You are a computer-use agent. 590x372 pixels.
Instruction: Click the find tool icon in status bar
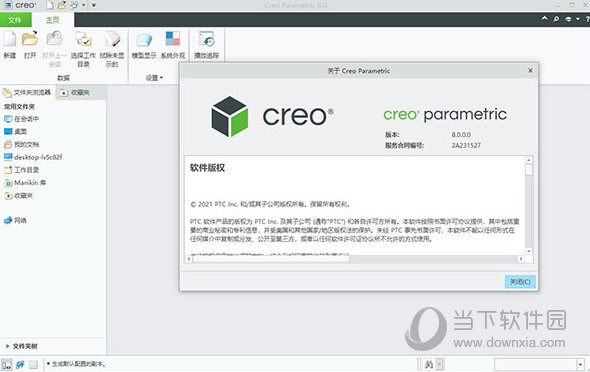[x=429, y=364]
